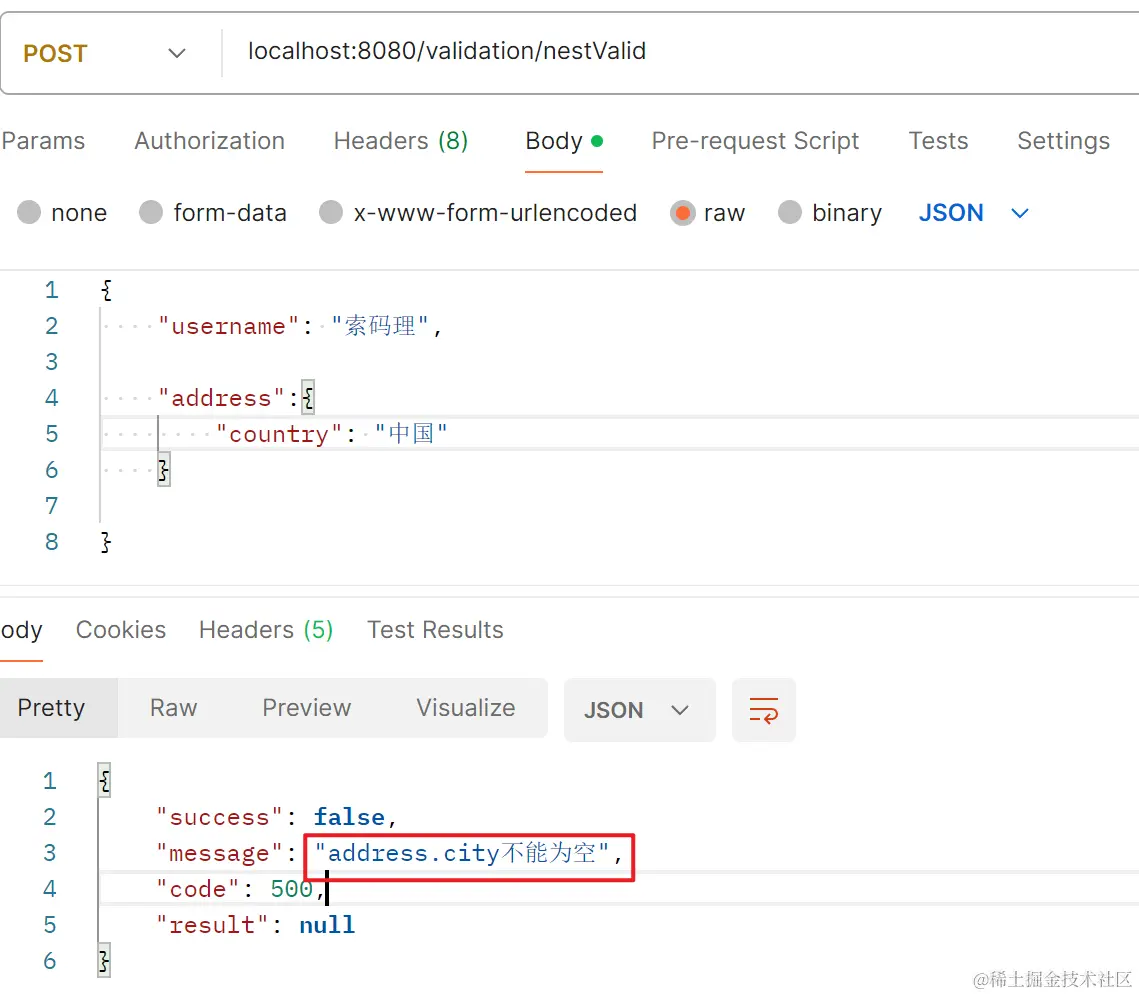Screen dimensions: 1139x996
Task: Click the "address" key in request body
Action: 221,398
